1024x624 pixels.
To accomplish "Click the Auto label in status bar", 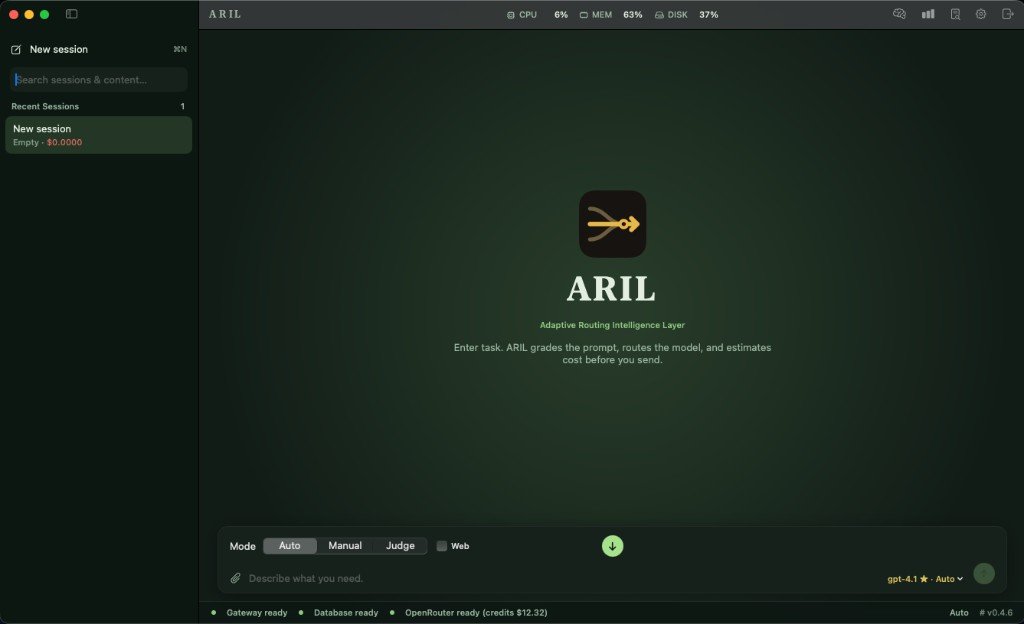I will pos(959,613).
